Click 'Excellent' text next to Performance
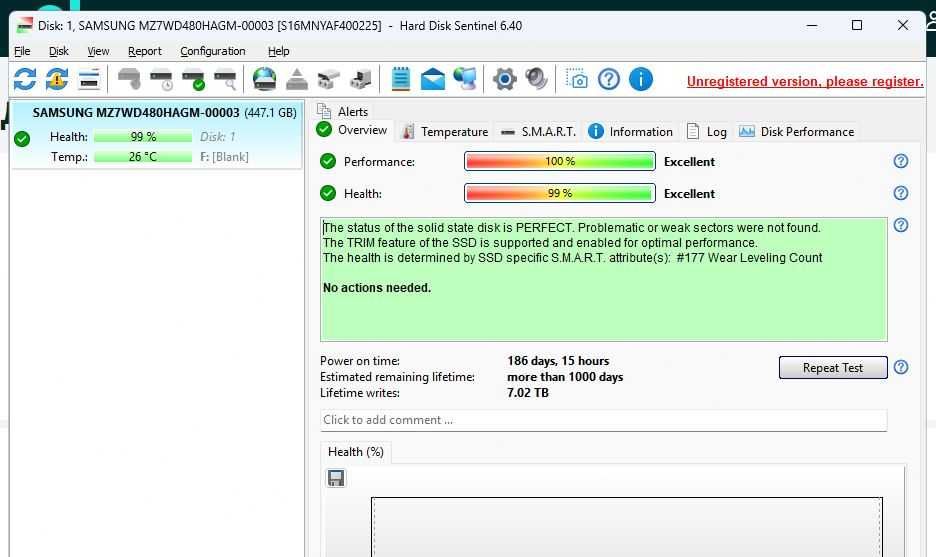Viewport: 936px width, 557px height. pos(689,162)
